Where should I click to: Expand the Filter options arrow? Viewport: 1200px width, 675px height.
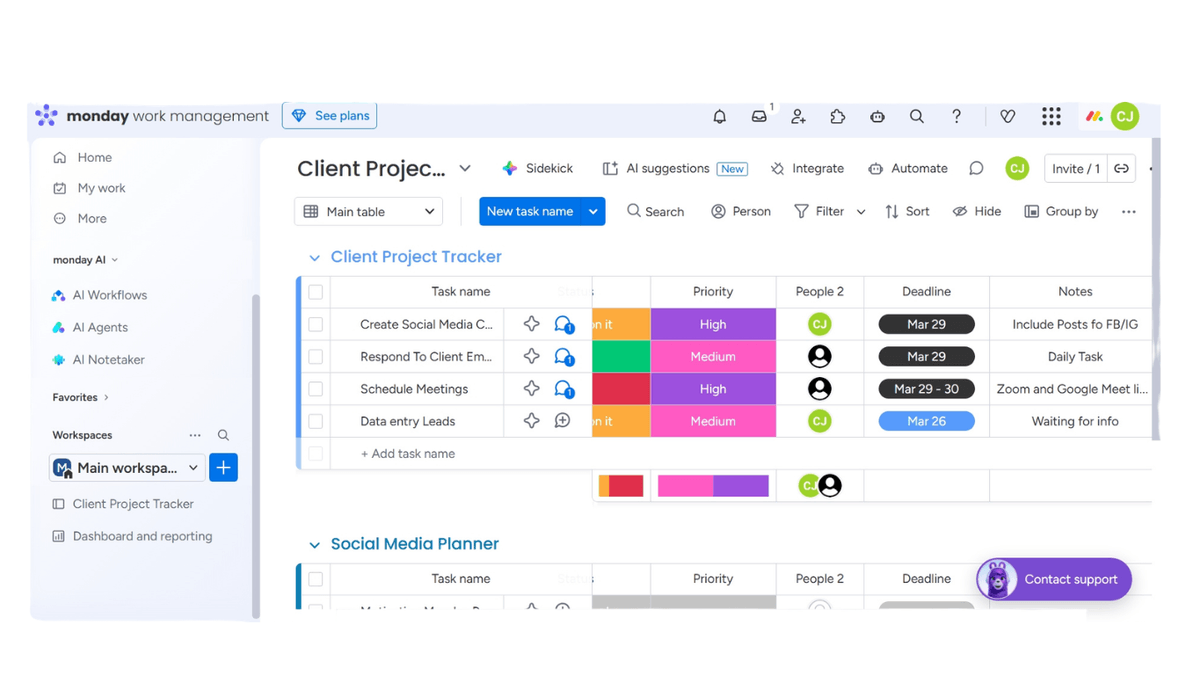click(x=861, y=212)
